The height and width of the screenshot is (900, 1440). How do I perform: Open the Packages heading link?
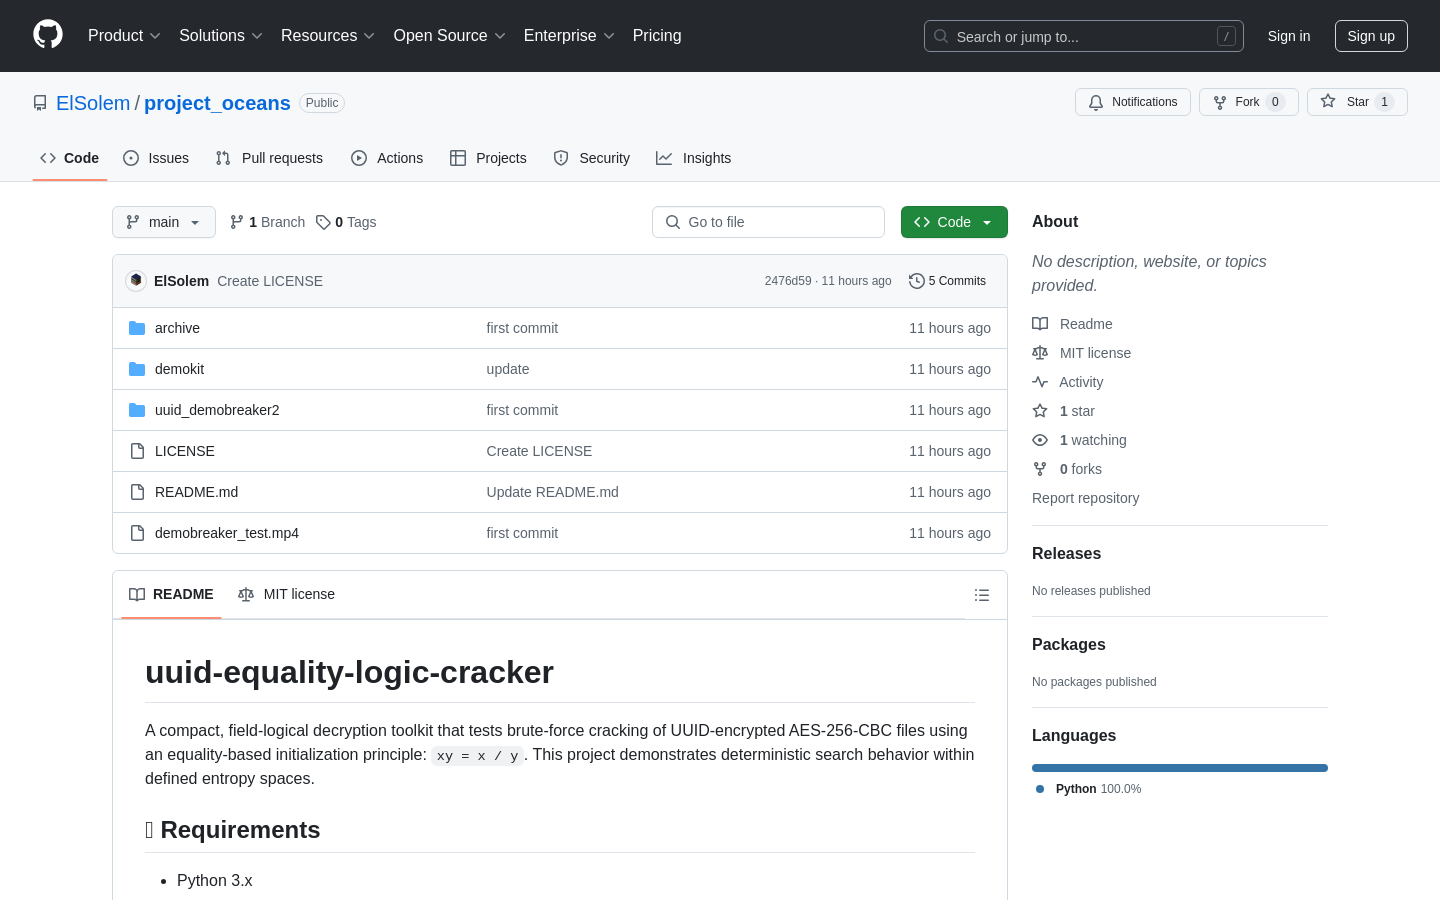tap(1068, 645)
